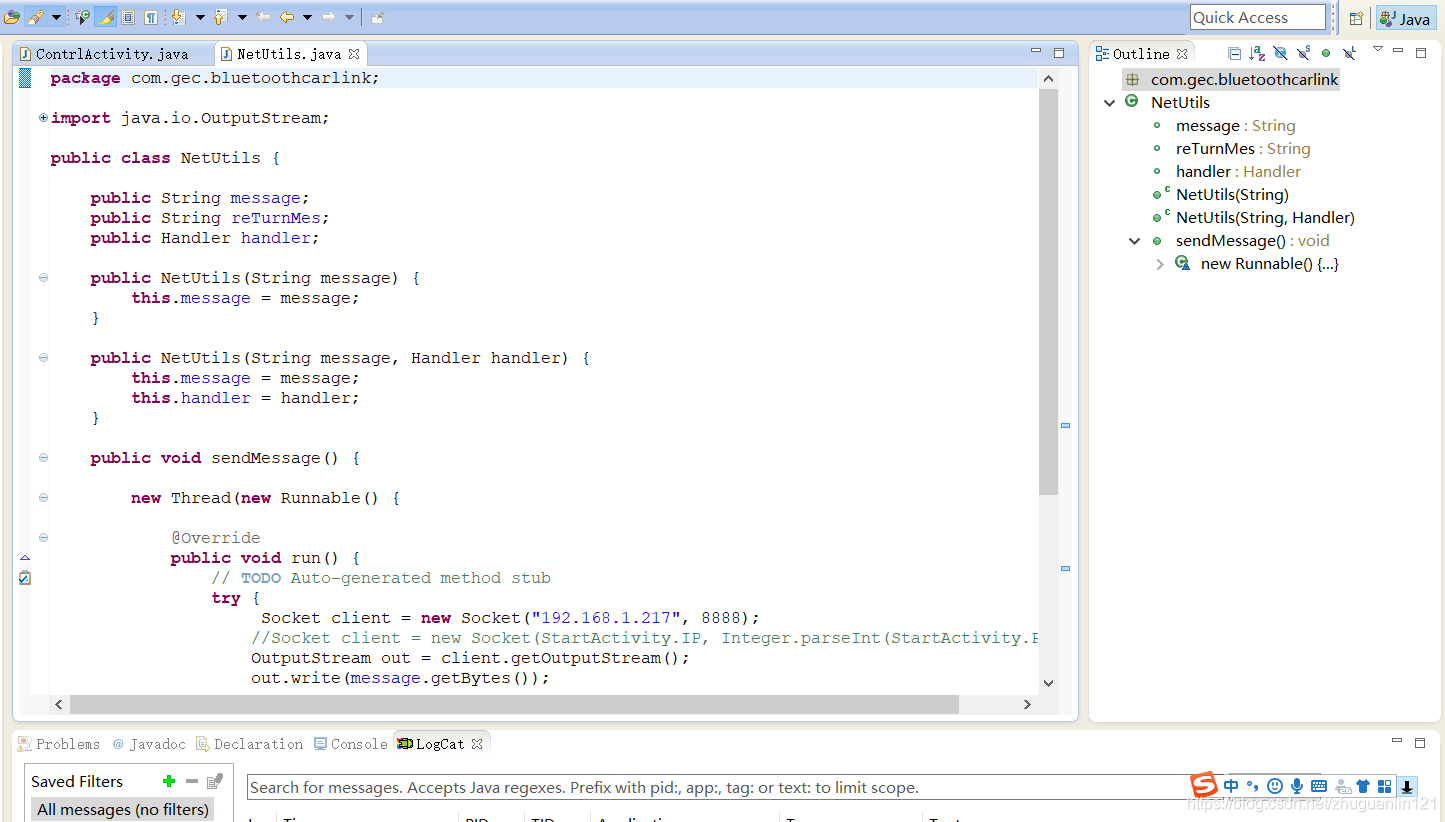Image resolution: width=1445 pixels, height=822 pixels.
Task: Toggle Hide Fields in Outline
Action: point(1280,54)
